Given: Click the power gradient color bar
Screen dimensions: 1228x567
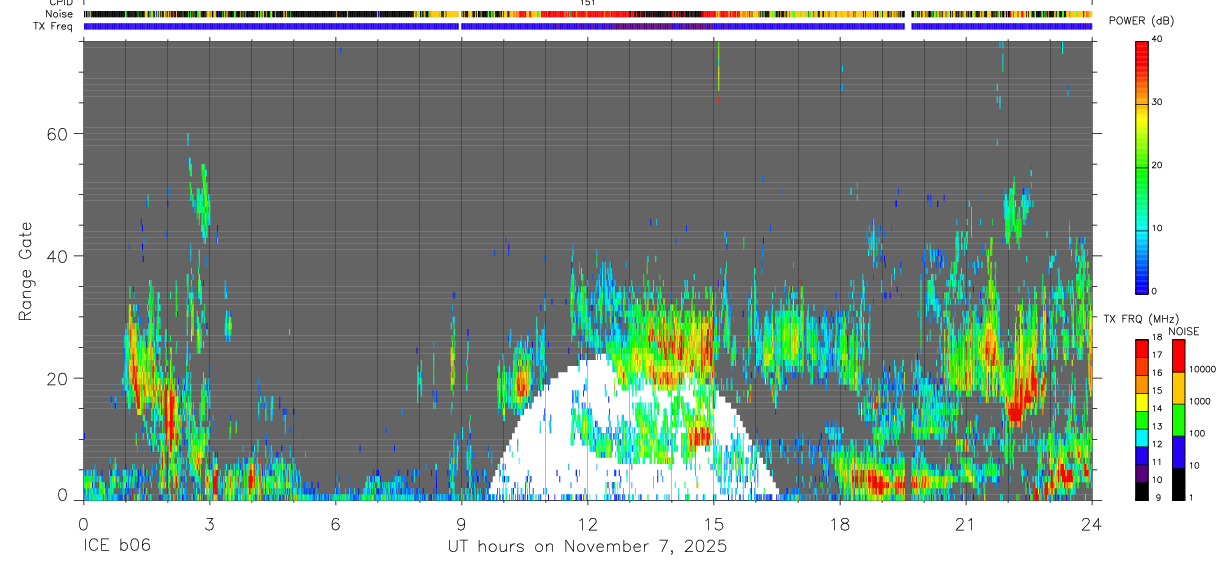Looking at the screenshot, I should point(1141,166).
